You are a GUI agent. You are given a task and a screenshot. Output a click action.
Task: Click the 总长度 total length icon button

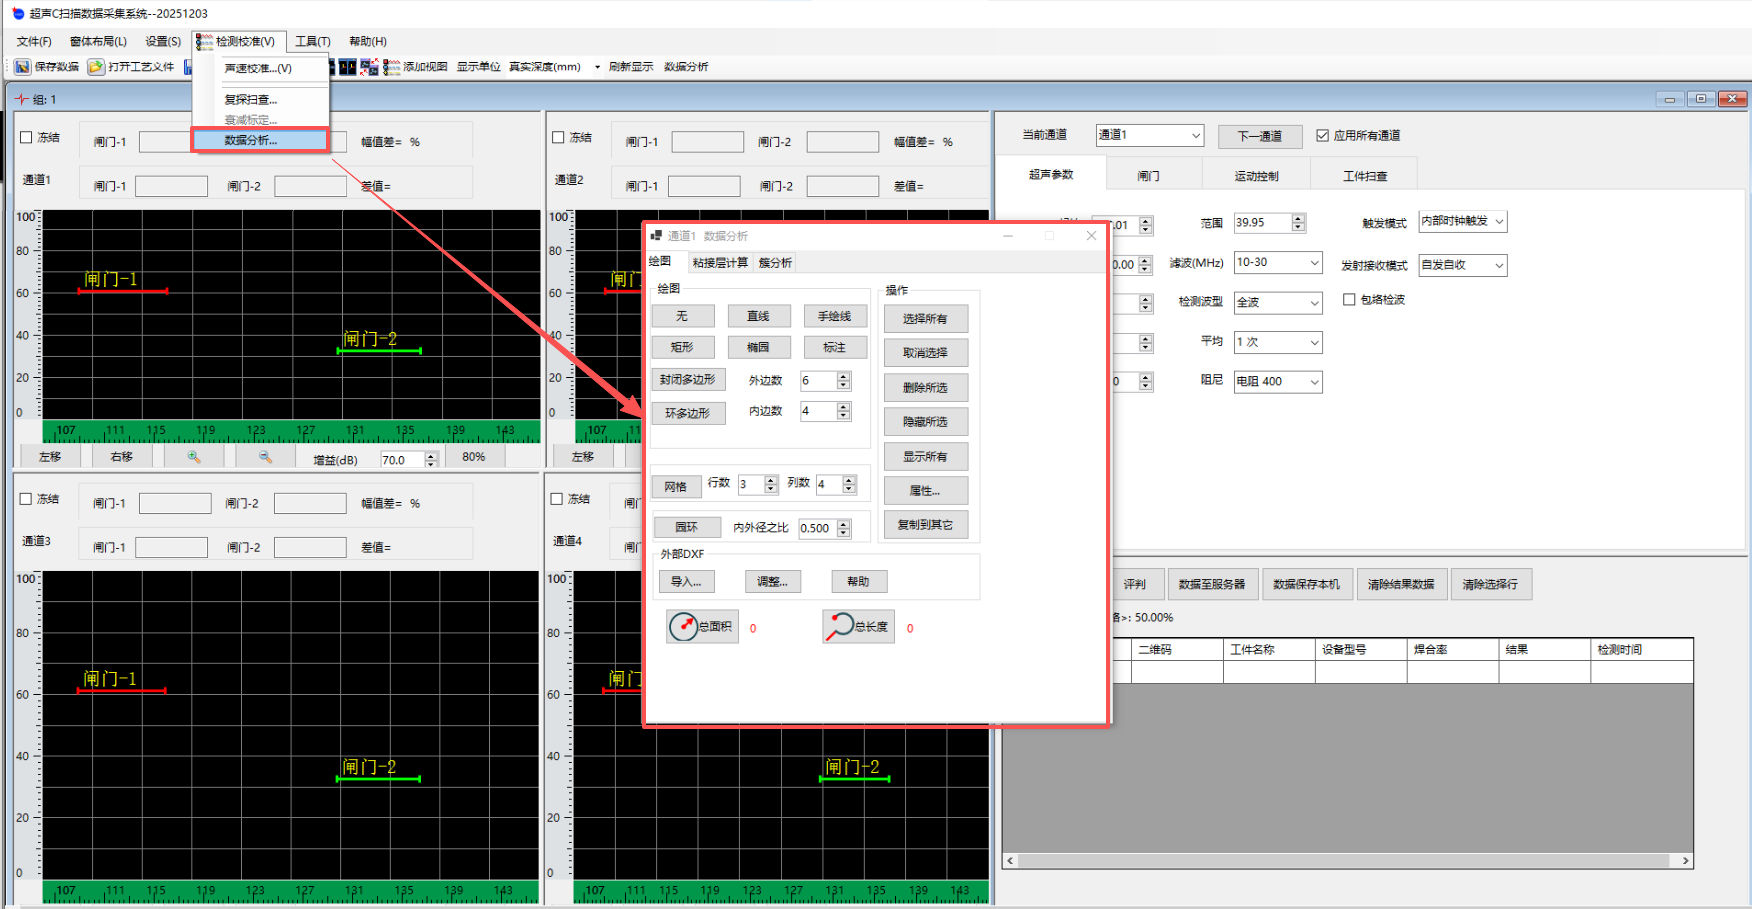click(858, 627)
